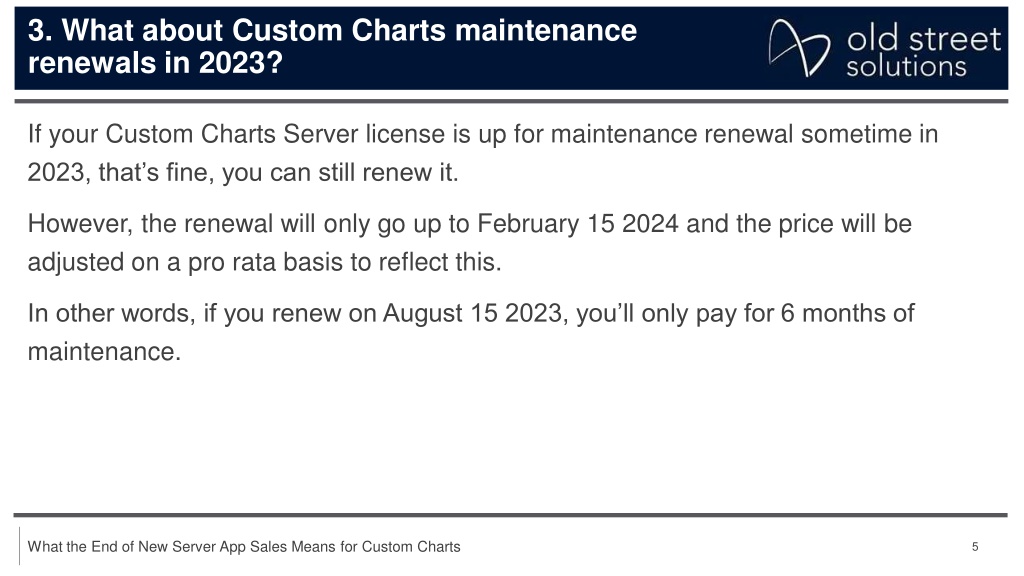Click the footer text about Server App Sales

(244, 547)
